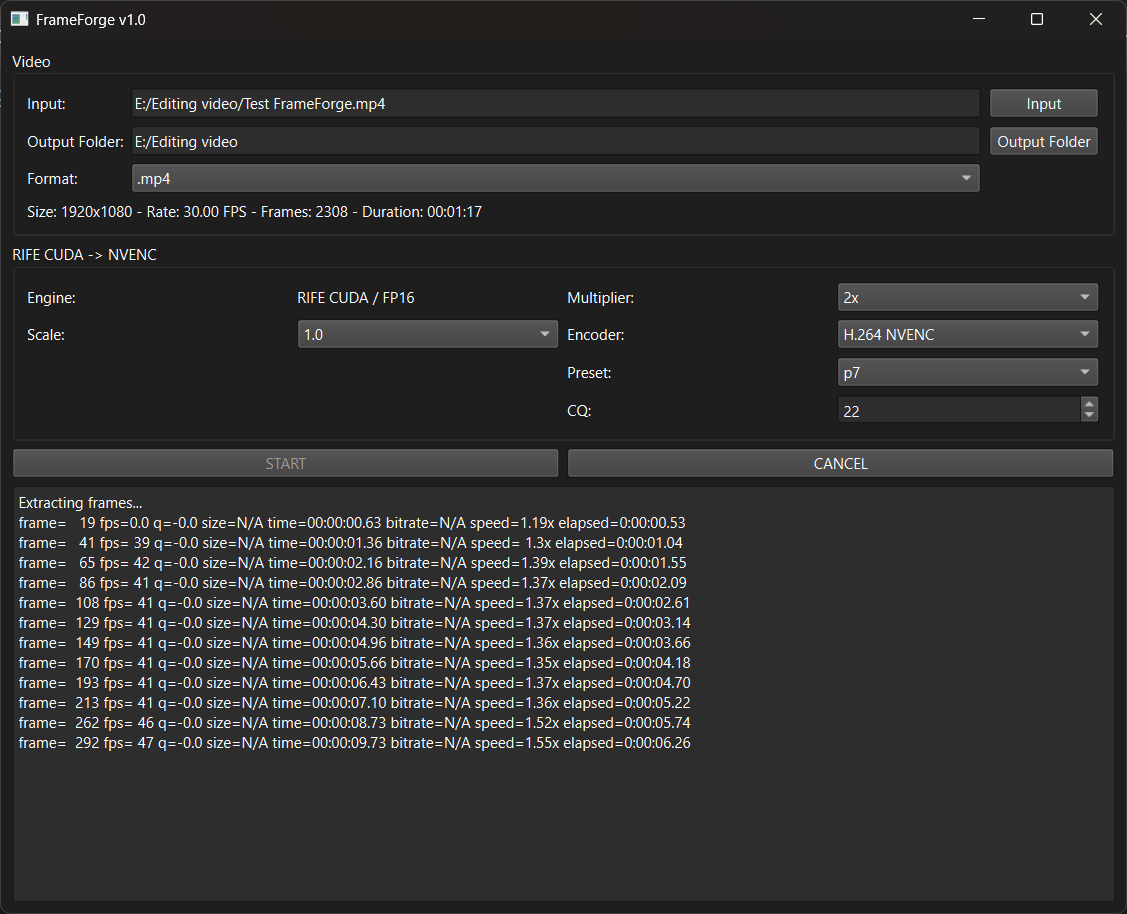Click the CANCEL button
This screenshot has height=914, width=1127.
pyautogui.click(x=840, y=463)
